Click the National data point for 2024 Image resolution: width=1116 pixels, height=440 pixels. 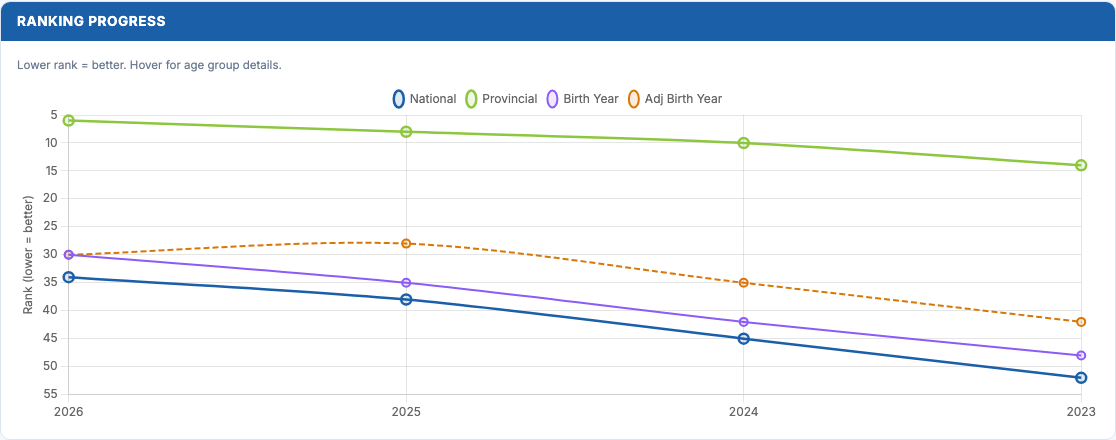coord(743,339)
